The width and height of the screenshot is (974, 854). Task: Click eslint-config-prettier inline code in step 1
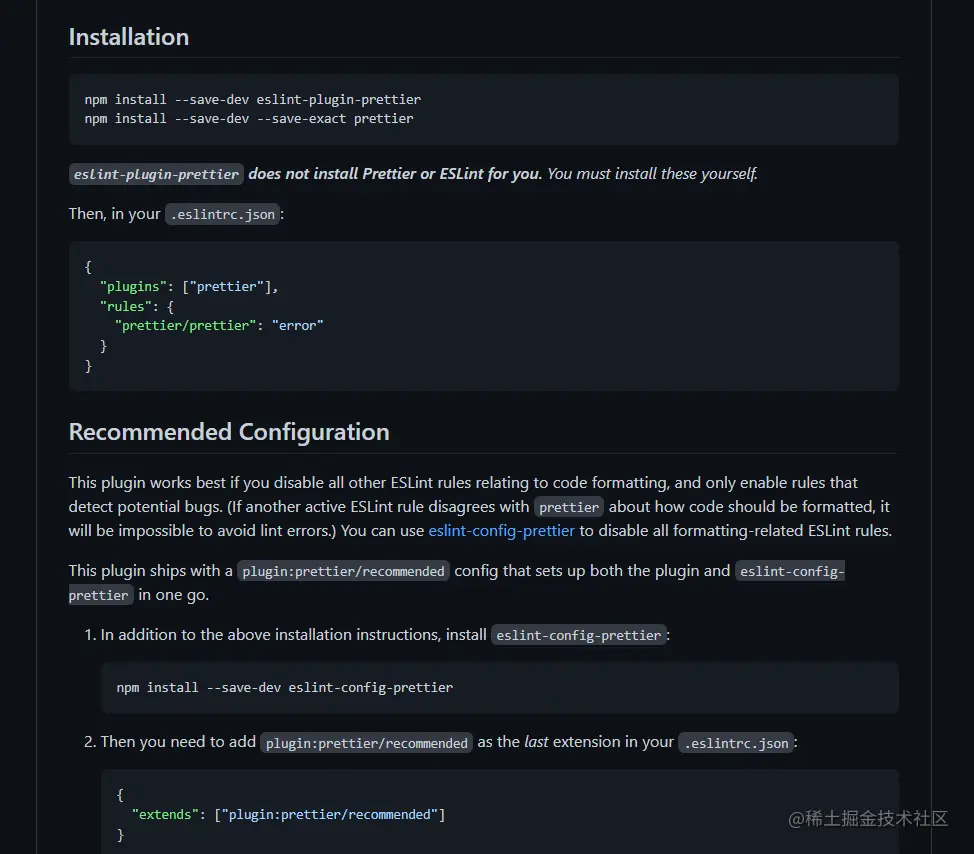click(579, 635)
